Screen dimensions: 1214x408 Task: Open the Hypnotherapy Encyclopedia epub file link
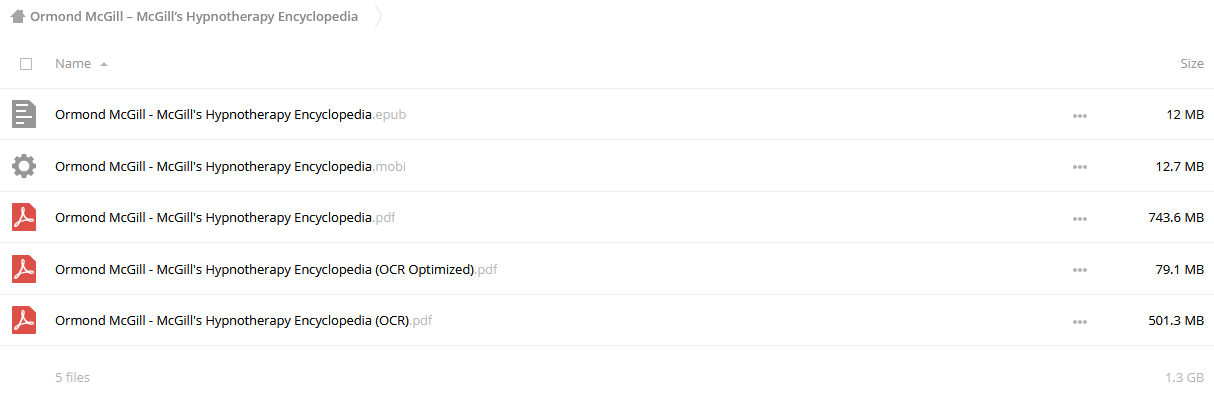(x=230, y=115)
